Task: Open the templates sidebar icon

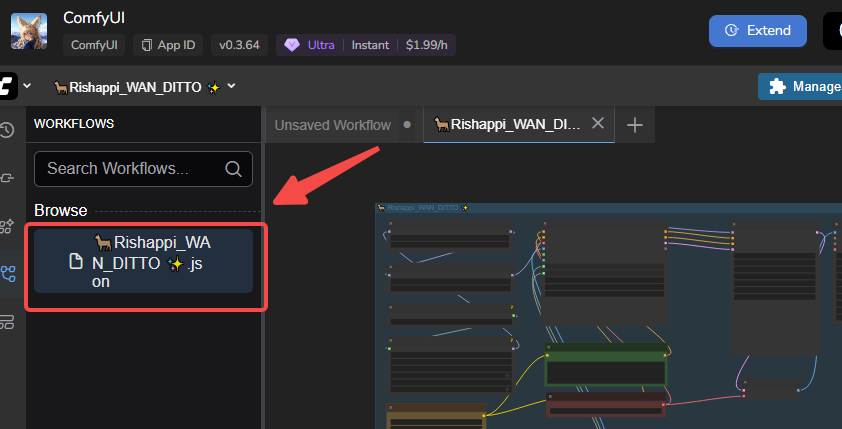Action: pyautogui.click(x=8, y=322)
